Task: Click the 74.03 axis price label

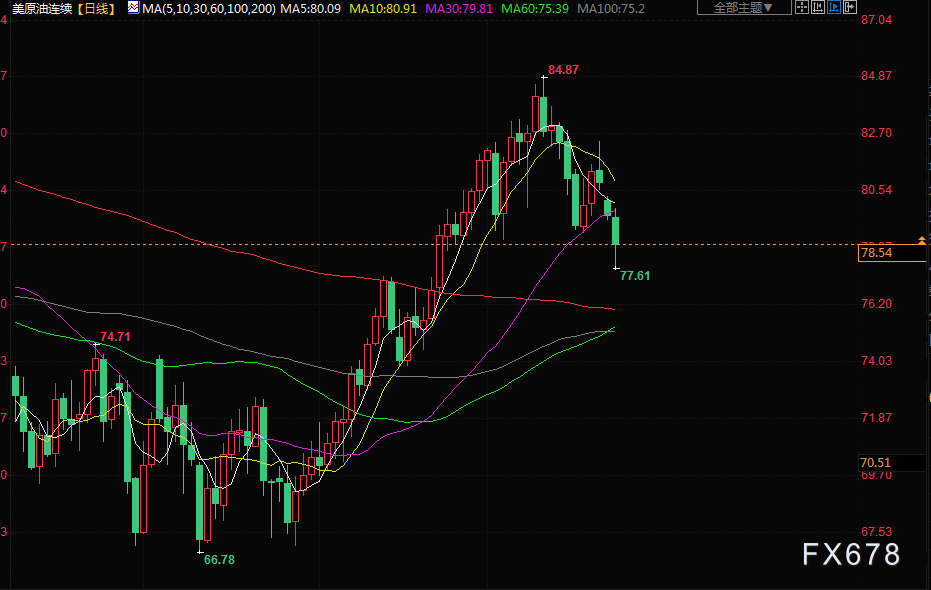Action: [x=876, y=360]
